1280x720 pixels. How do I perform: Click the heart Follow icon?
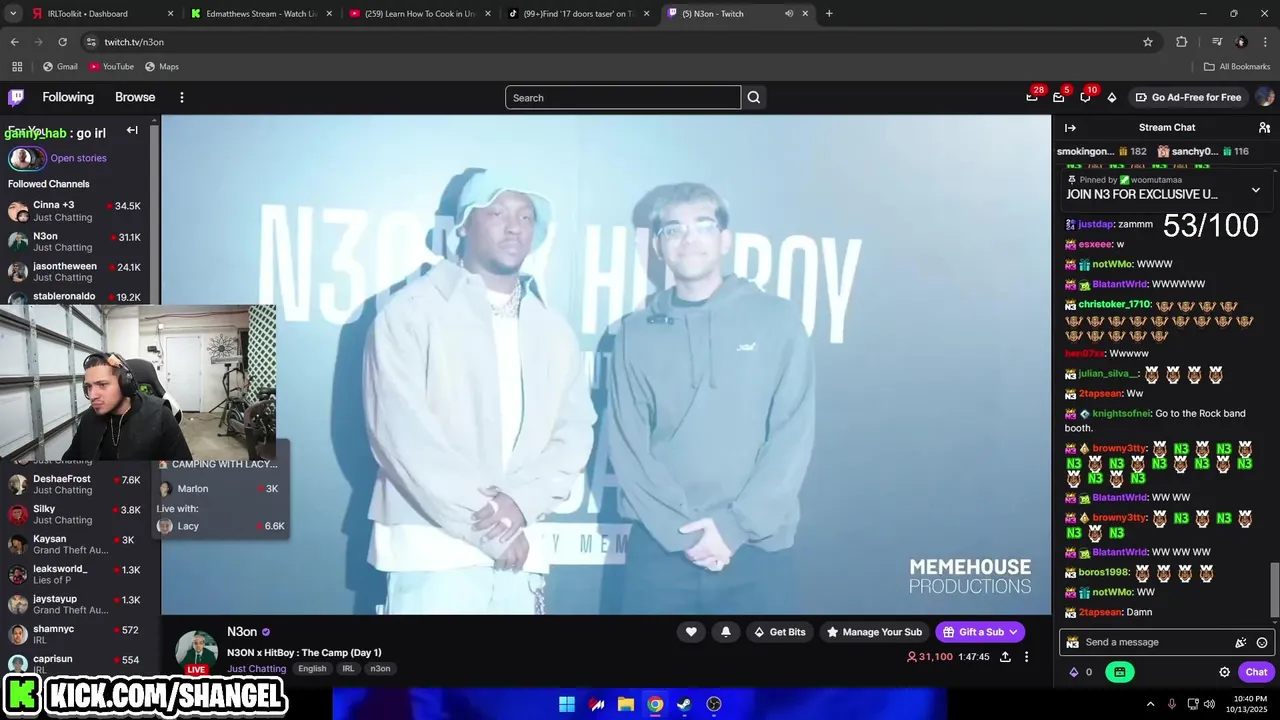click(x=691, y=632)
